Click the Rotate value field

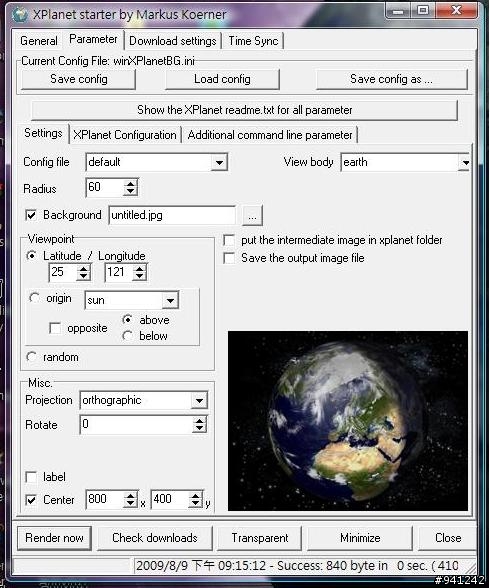[137, 424]
